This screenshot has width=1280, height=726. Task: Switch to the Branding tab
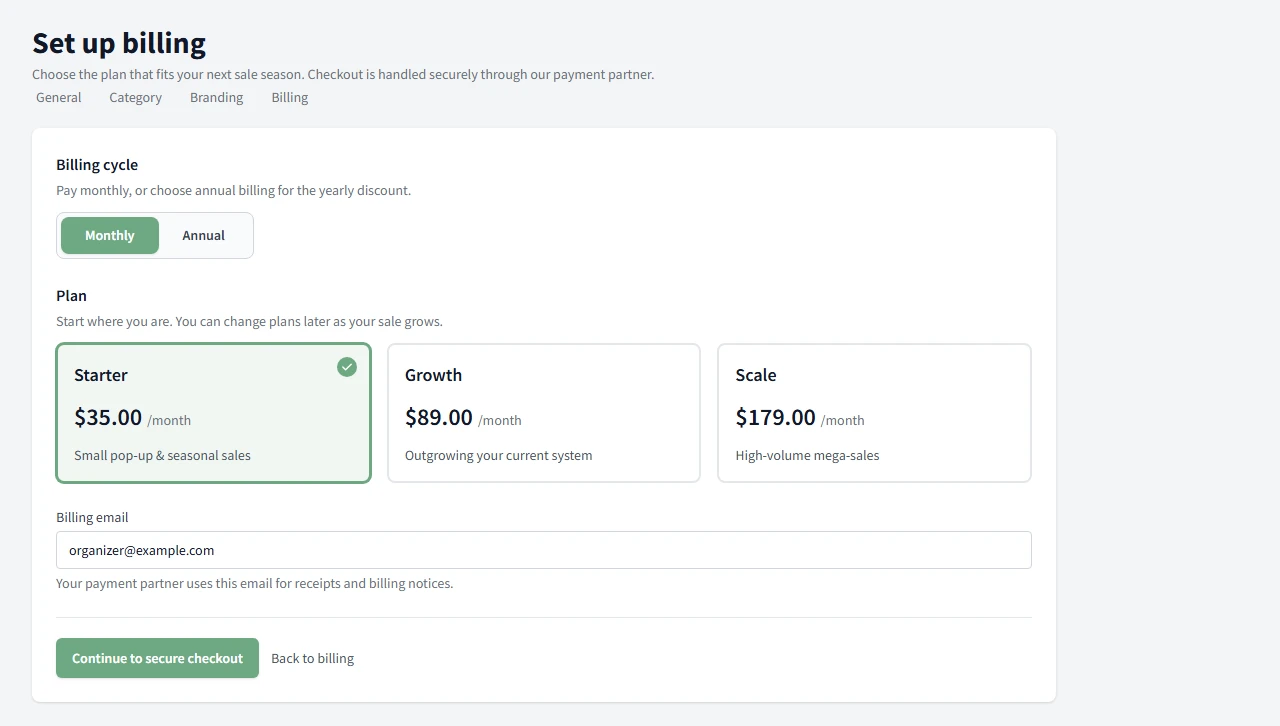[x=217, y=98]
